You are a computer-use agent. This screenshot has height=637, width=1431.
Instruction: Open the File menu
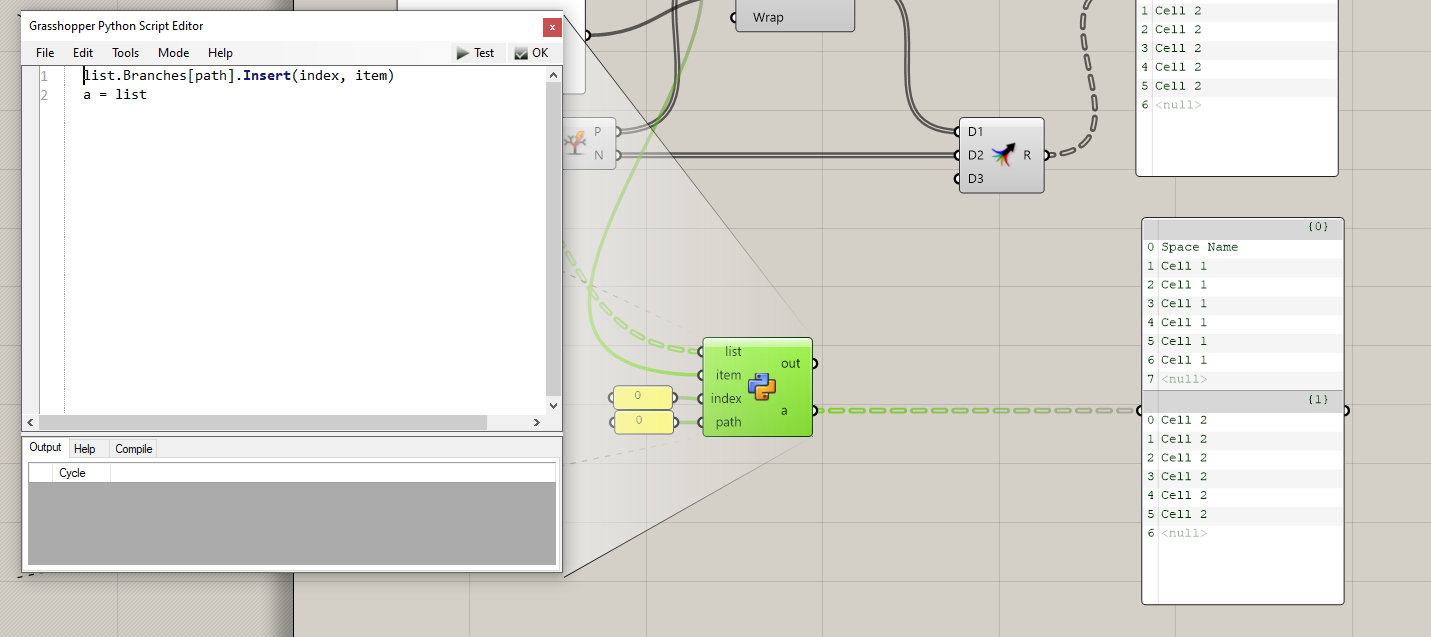point(44,52)
